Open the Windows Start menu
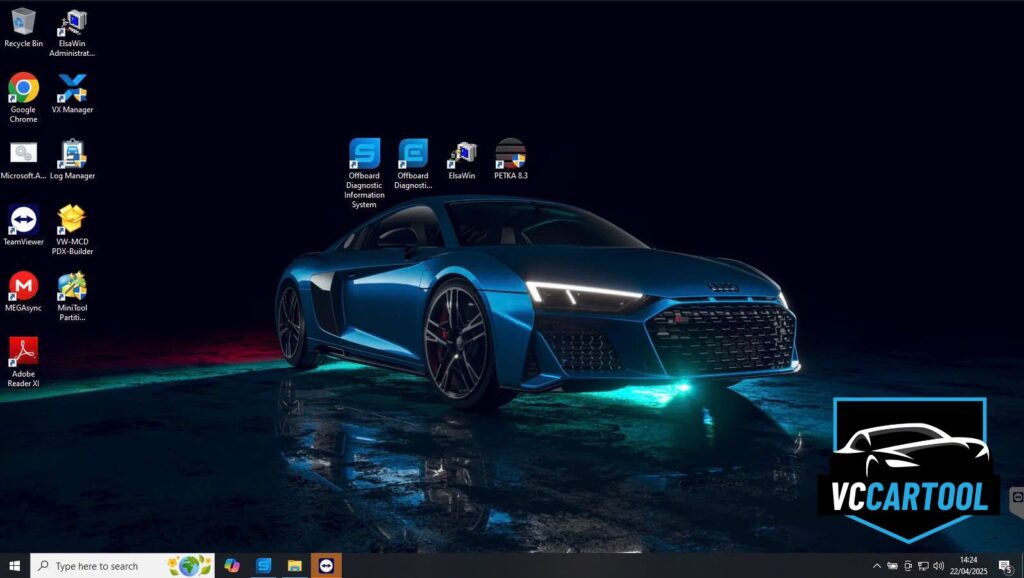The width and height of the screenshot is (1024, 578). click(x=15, y=566)
